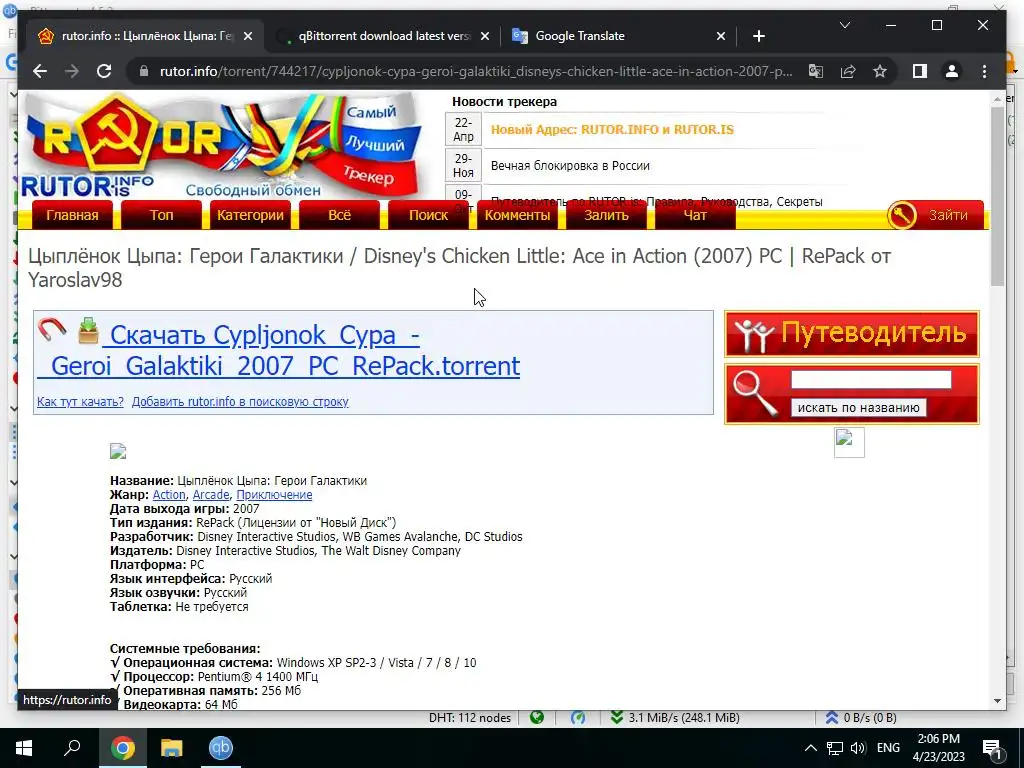Click qBittorrent download speed 3.1 MiB/s
The width and height of the screenshot is (1024, 768).
point(677,718)
